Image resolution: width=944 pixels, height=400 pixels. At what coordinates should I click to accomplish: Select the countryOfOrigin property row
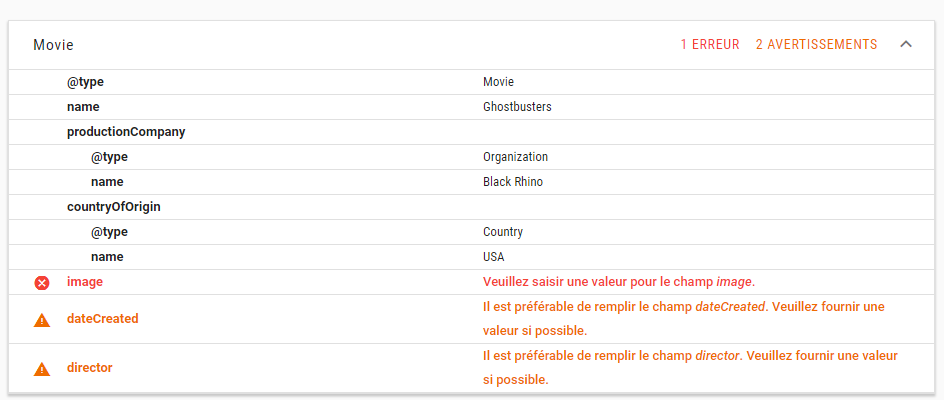click(x=114, y=207)
